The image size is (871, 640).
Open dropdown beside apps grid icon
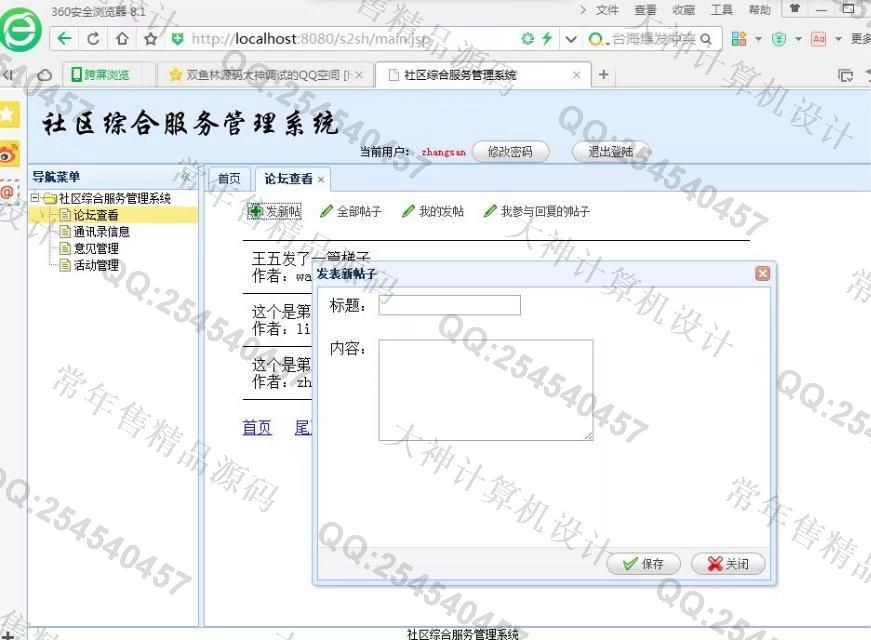tap(758, 39)
